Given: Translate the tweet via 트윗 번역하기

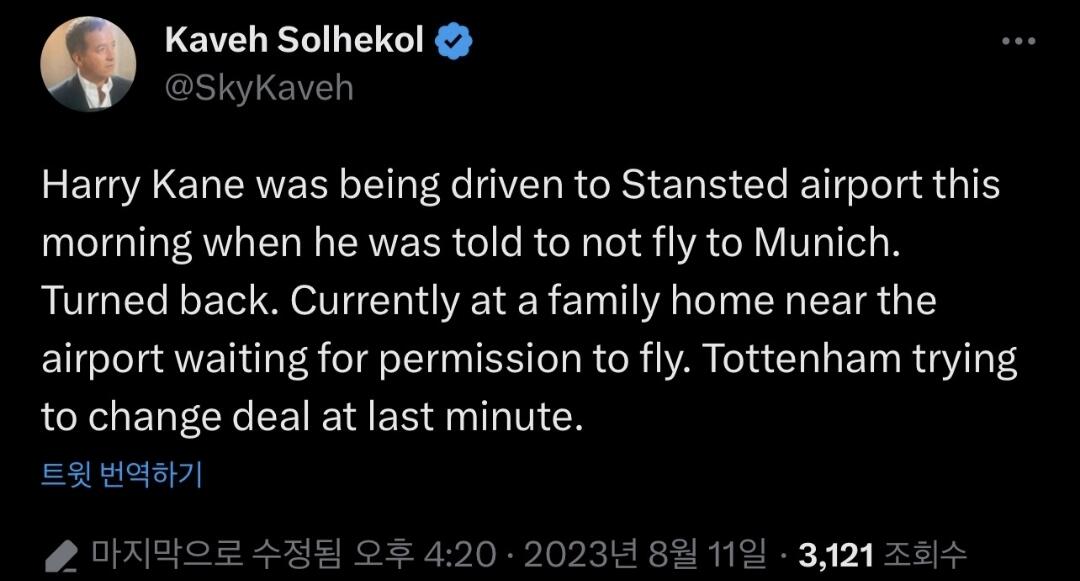Looking at the screenshot, I should coord(121,474).
